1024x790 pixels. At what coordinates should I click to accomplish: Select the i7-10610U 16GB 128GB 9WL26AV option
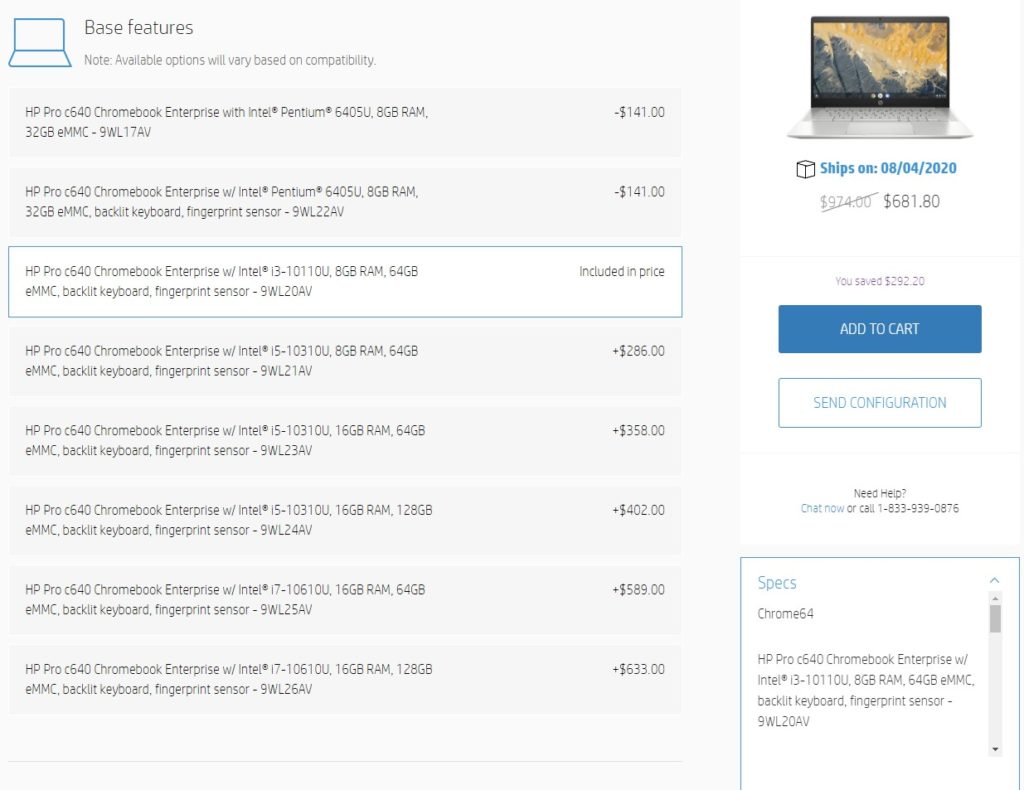(345, 680)
